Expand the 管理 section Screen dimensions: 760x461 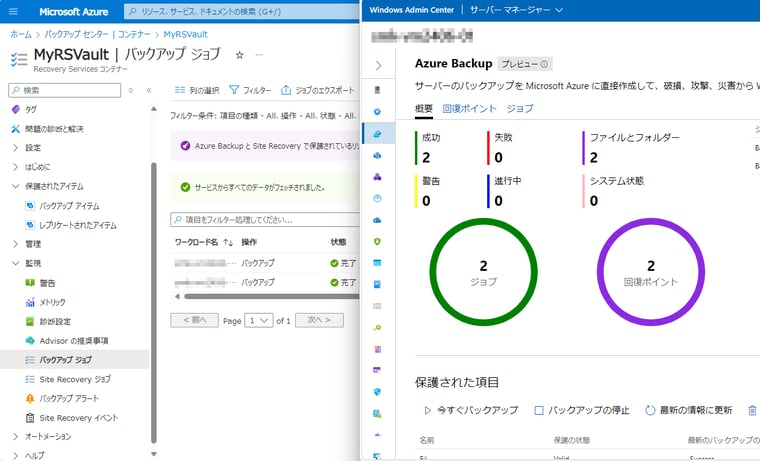pyautogui.click(x=15, y=244)
